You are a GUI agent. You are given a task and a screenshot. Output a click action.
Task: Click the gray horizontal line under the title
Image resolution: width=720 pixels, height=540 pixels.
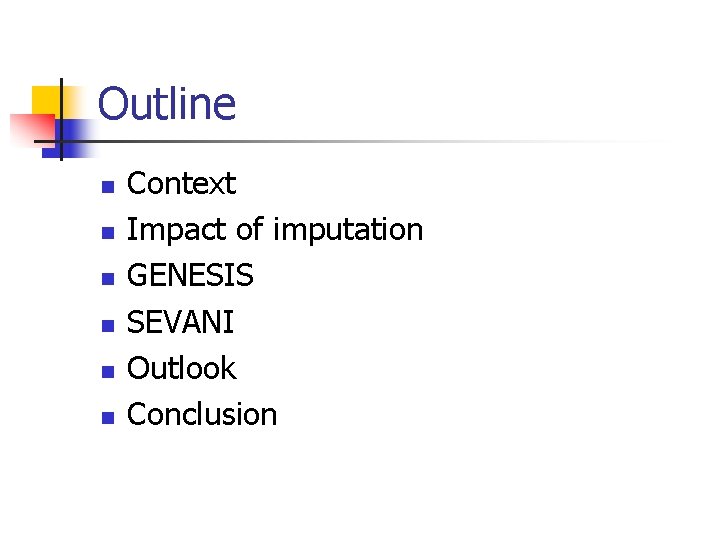(400, 142)
